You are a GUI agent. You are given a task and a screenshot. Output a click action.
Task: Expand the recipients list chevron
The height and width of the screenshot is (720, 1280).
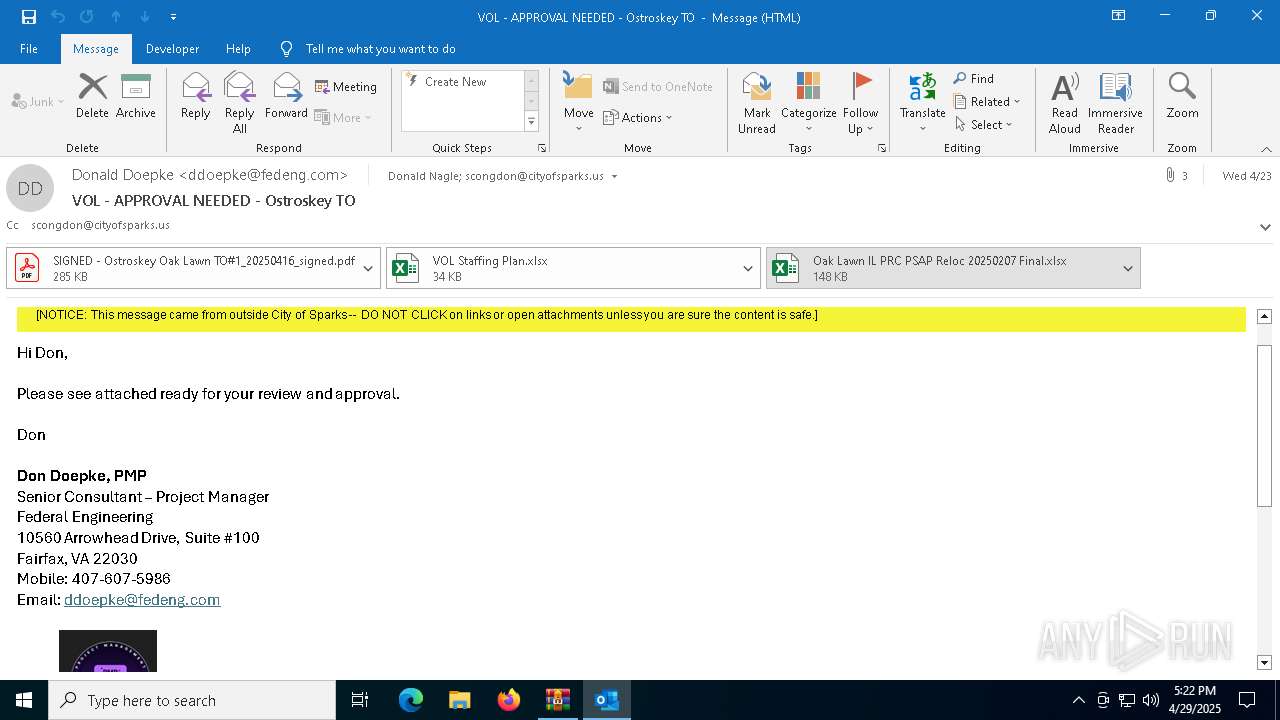coord(614,176)
